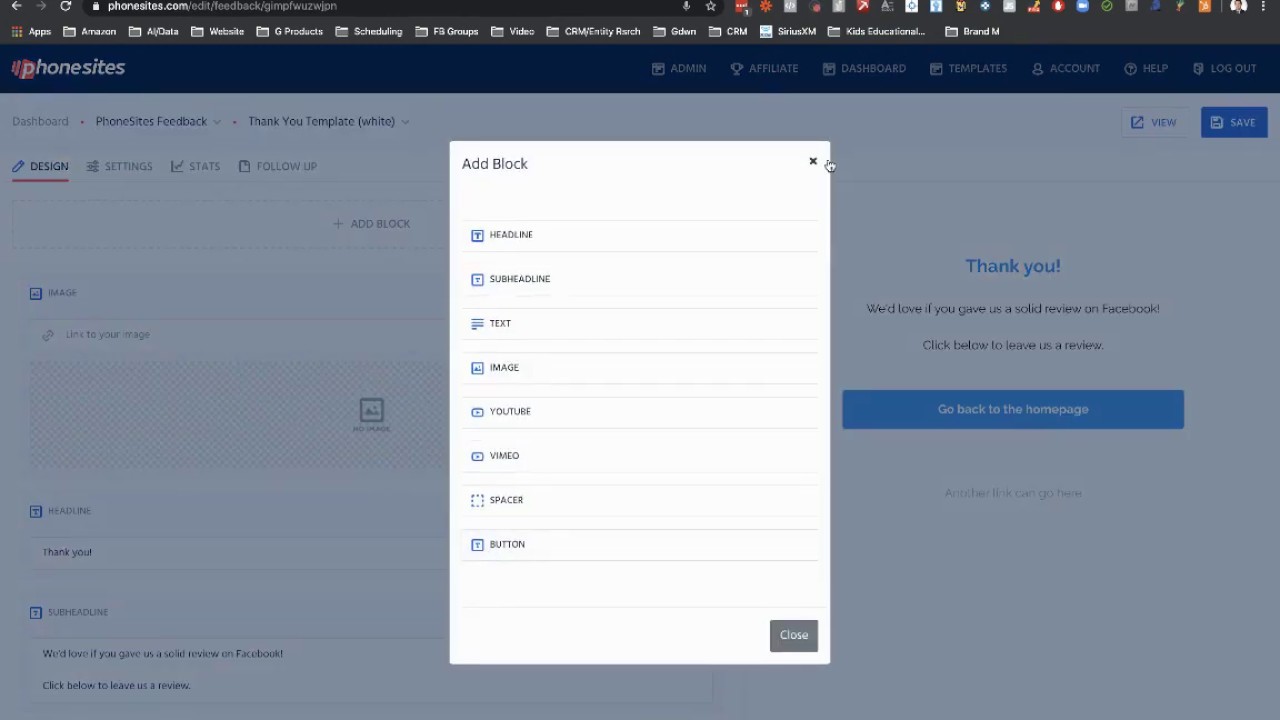Viewport: 1280px width, 720px height.
Task: Open the CRM bookmarks folder
Action: click(728, 31)
